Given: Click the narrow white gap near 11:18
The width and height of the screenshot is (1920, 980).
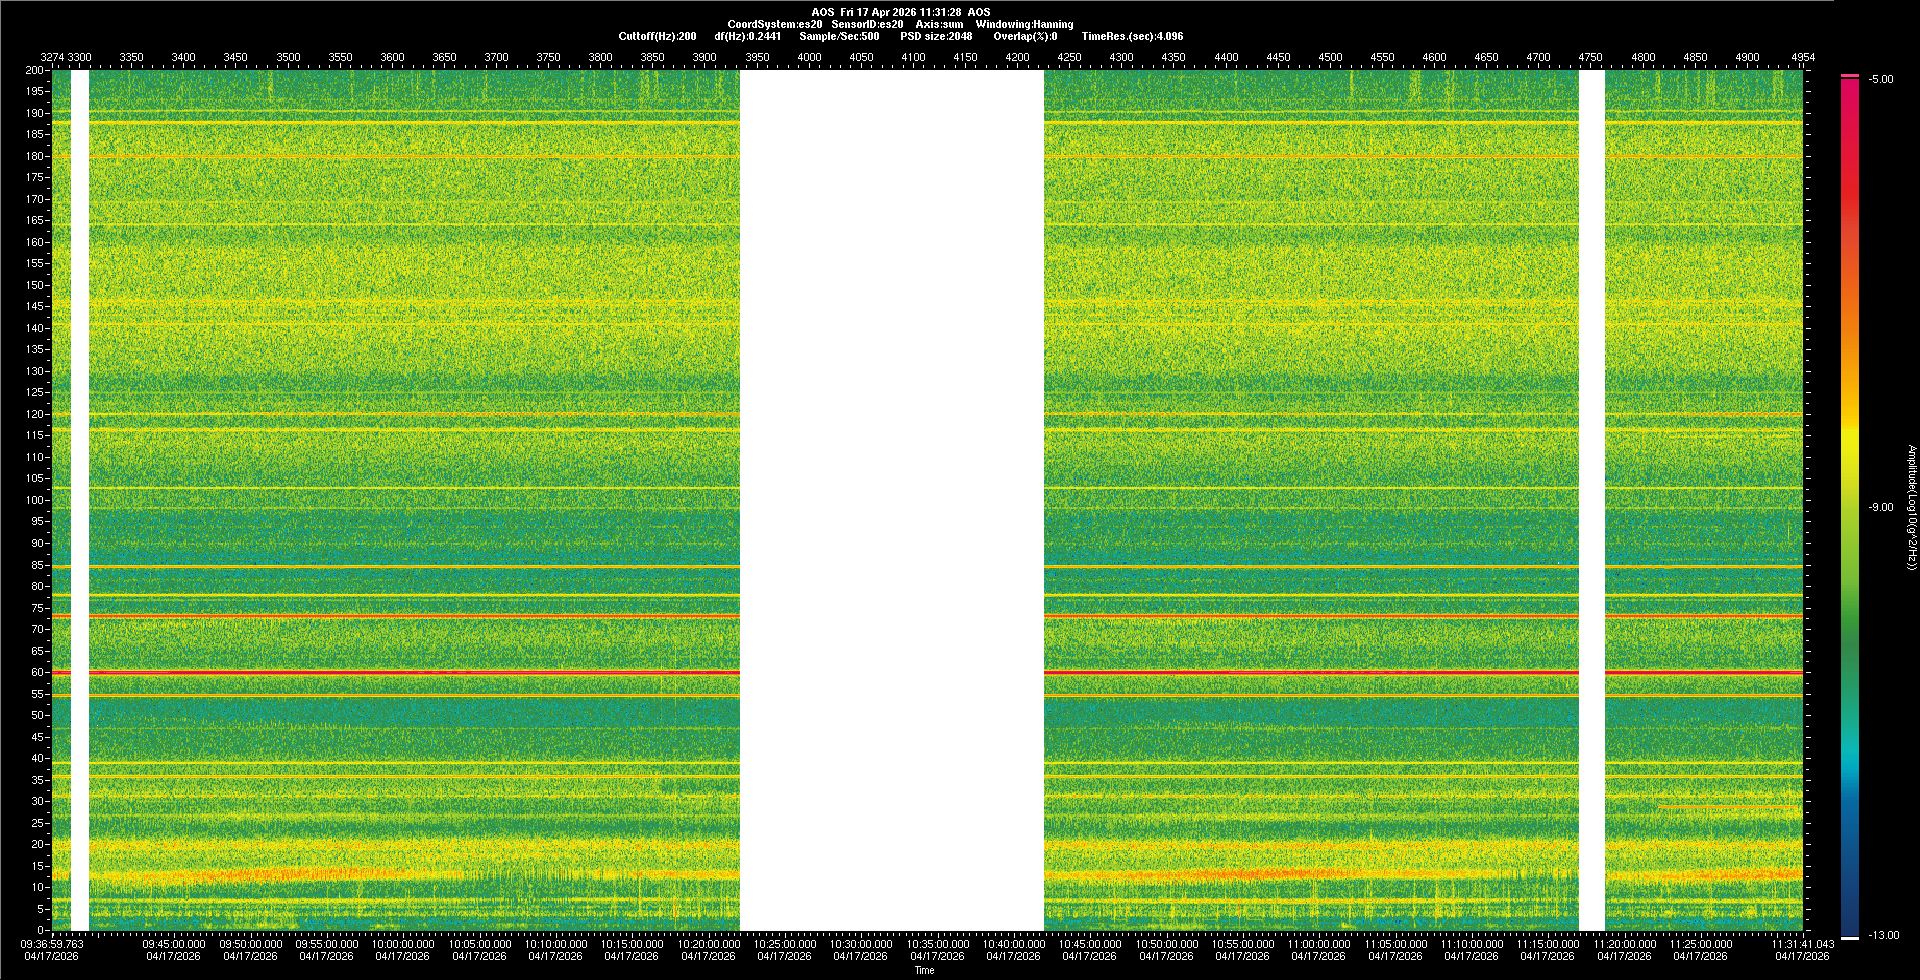Looking at the screenshot, I should [x=1591, y=500].
